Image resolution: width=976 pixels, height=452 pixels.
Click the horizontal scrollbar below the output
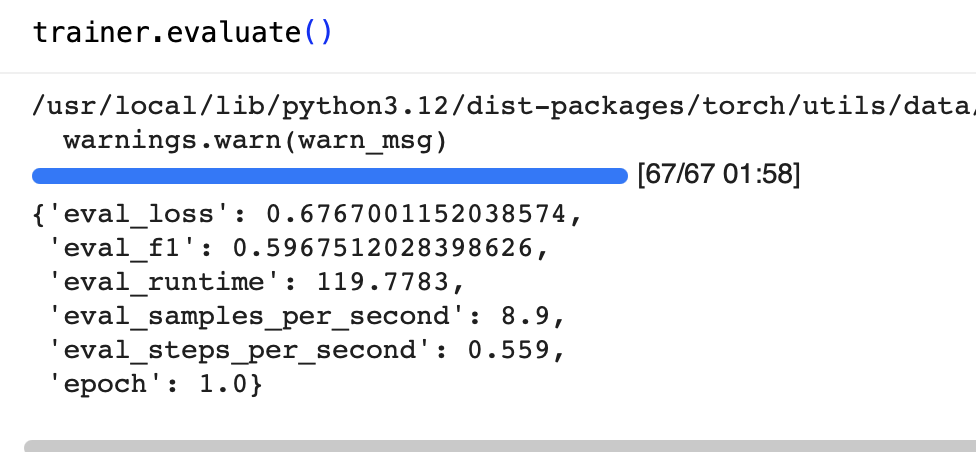click(x=500, y=445)
